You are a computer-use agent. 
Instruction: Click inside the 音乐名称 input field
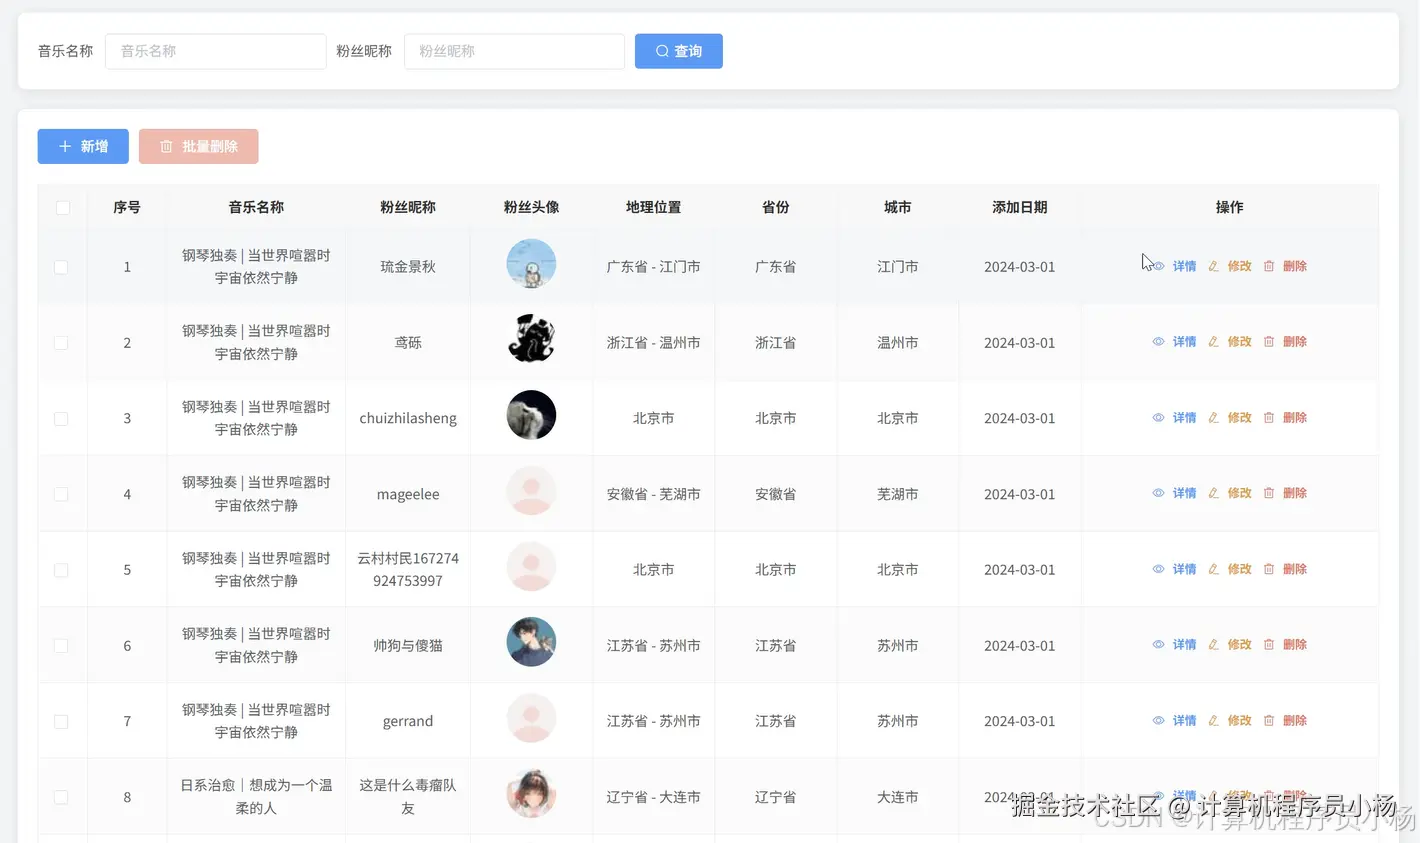click(x=215, y=51)
